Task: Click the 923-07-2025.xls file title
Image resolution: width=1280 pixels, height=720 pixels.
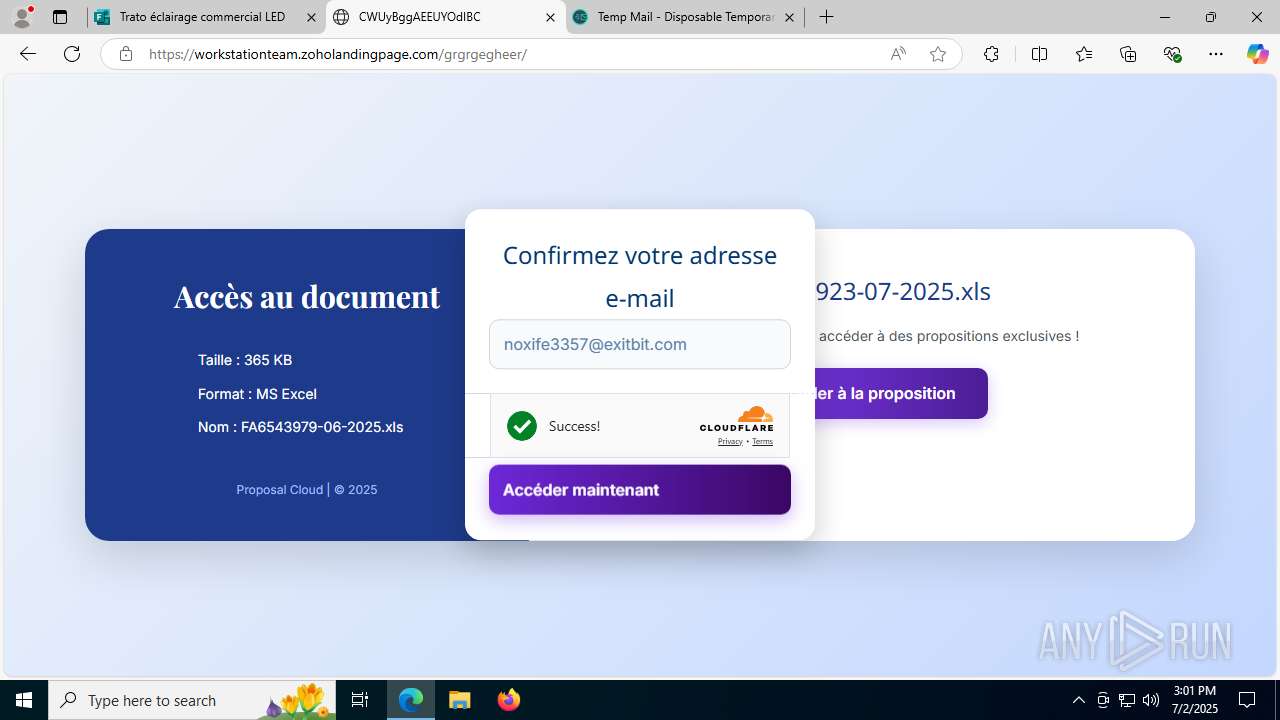Action: point(903,291)
